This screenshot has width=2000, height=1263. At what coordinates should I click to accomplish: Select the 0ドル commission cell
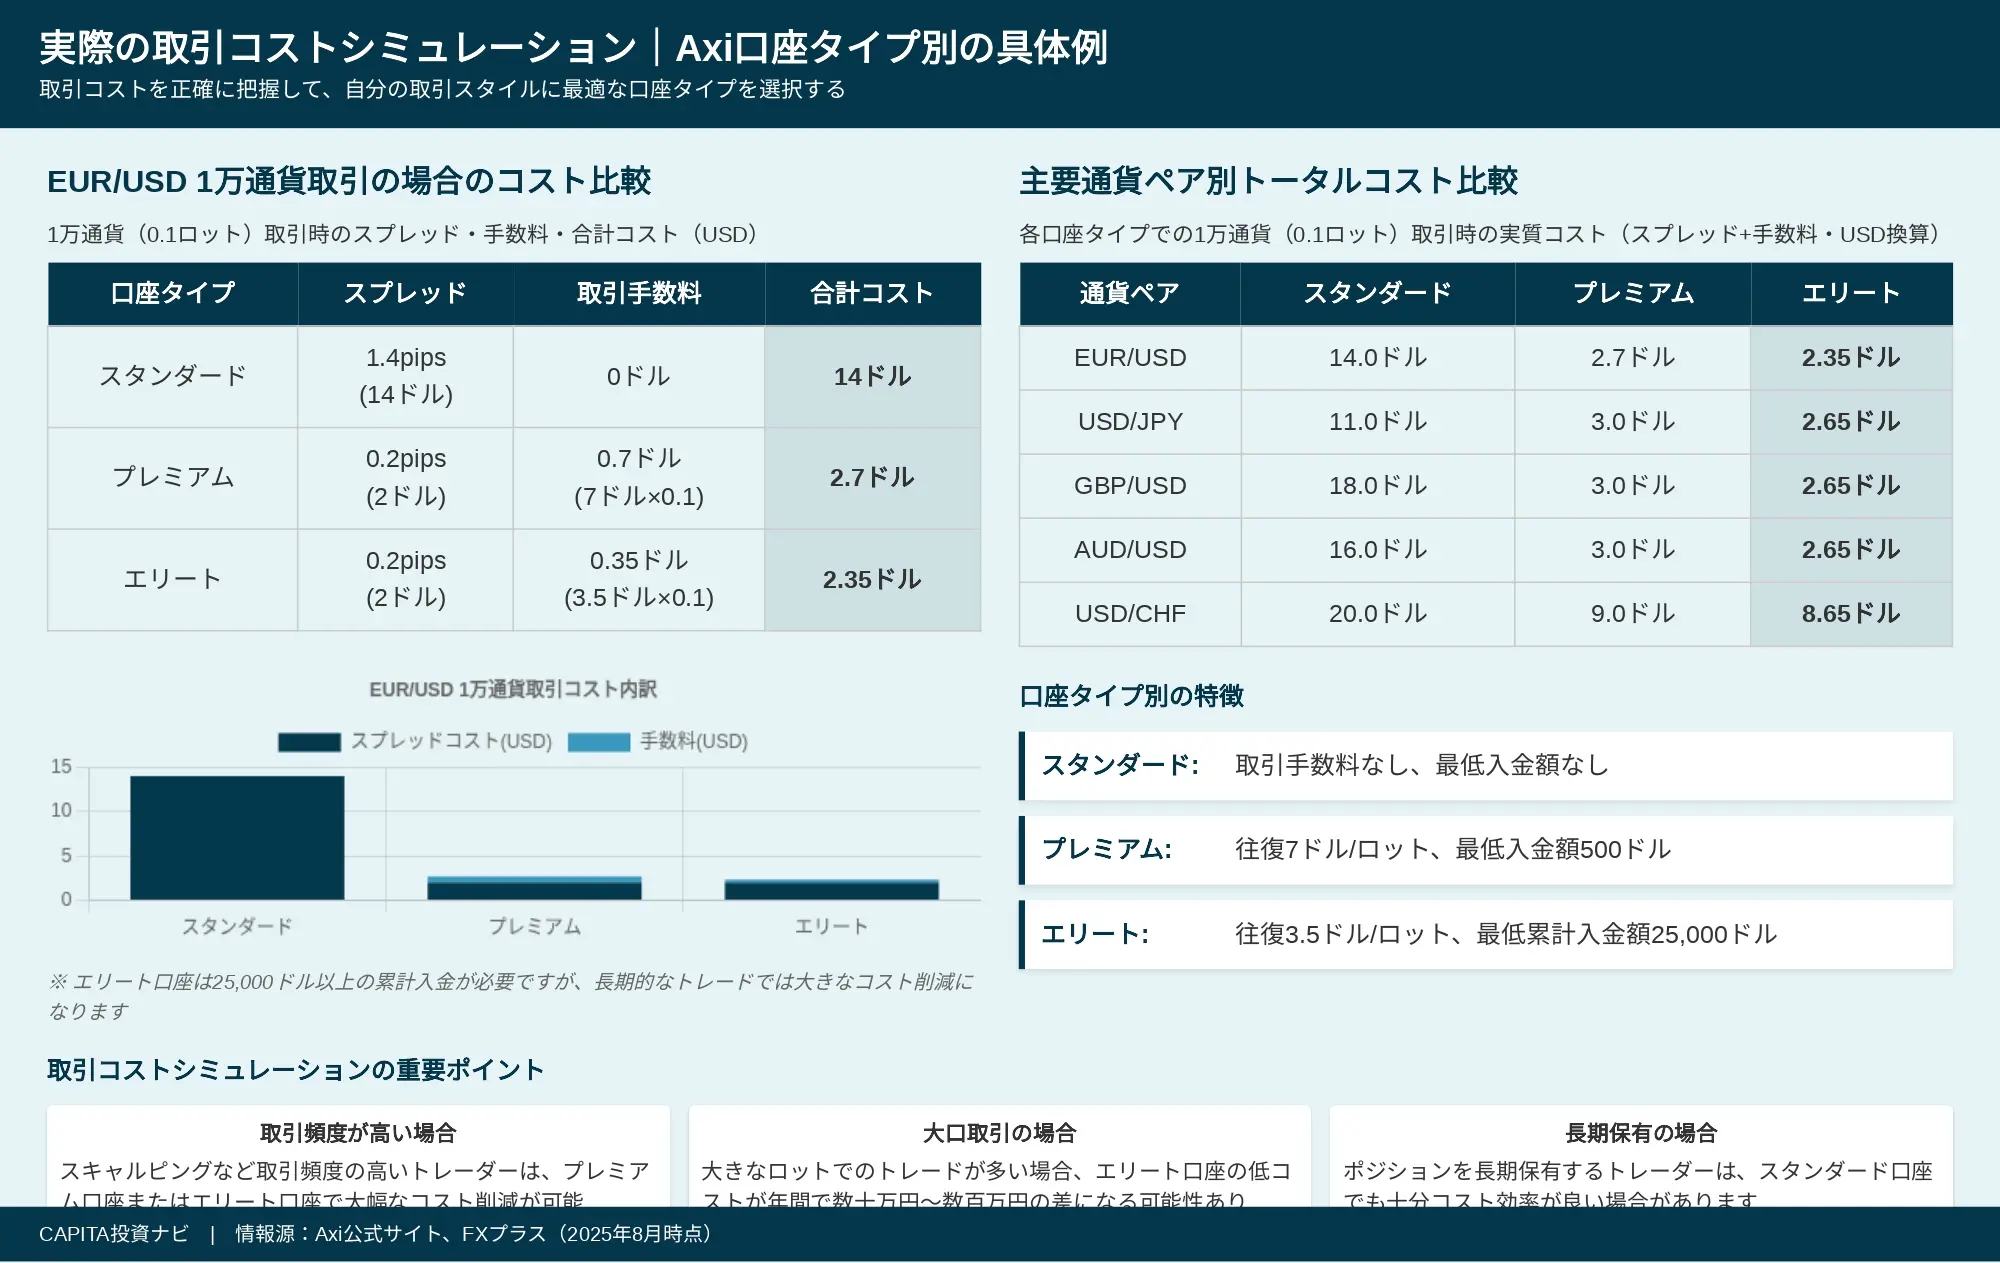[x=639, y=377]
